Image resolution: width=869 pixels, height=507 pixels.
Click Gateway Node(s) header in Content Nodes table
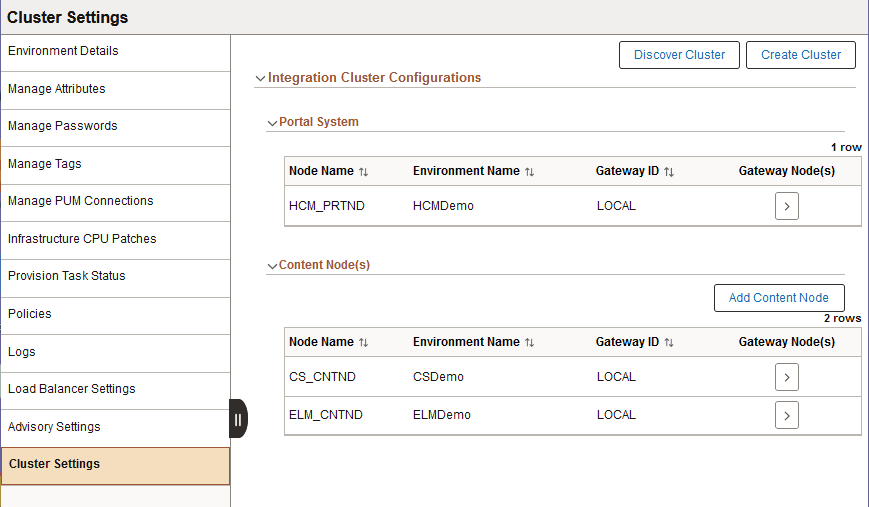[x=786, y=342]
